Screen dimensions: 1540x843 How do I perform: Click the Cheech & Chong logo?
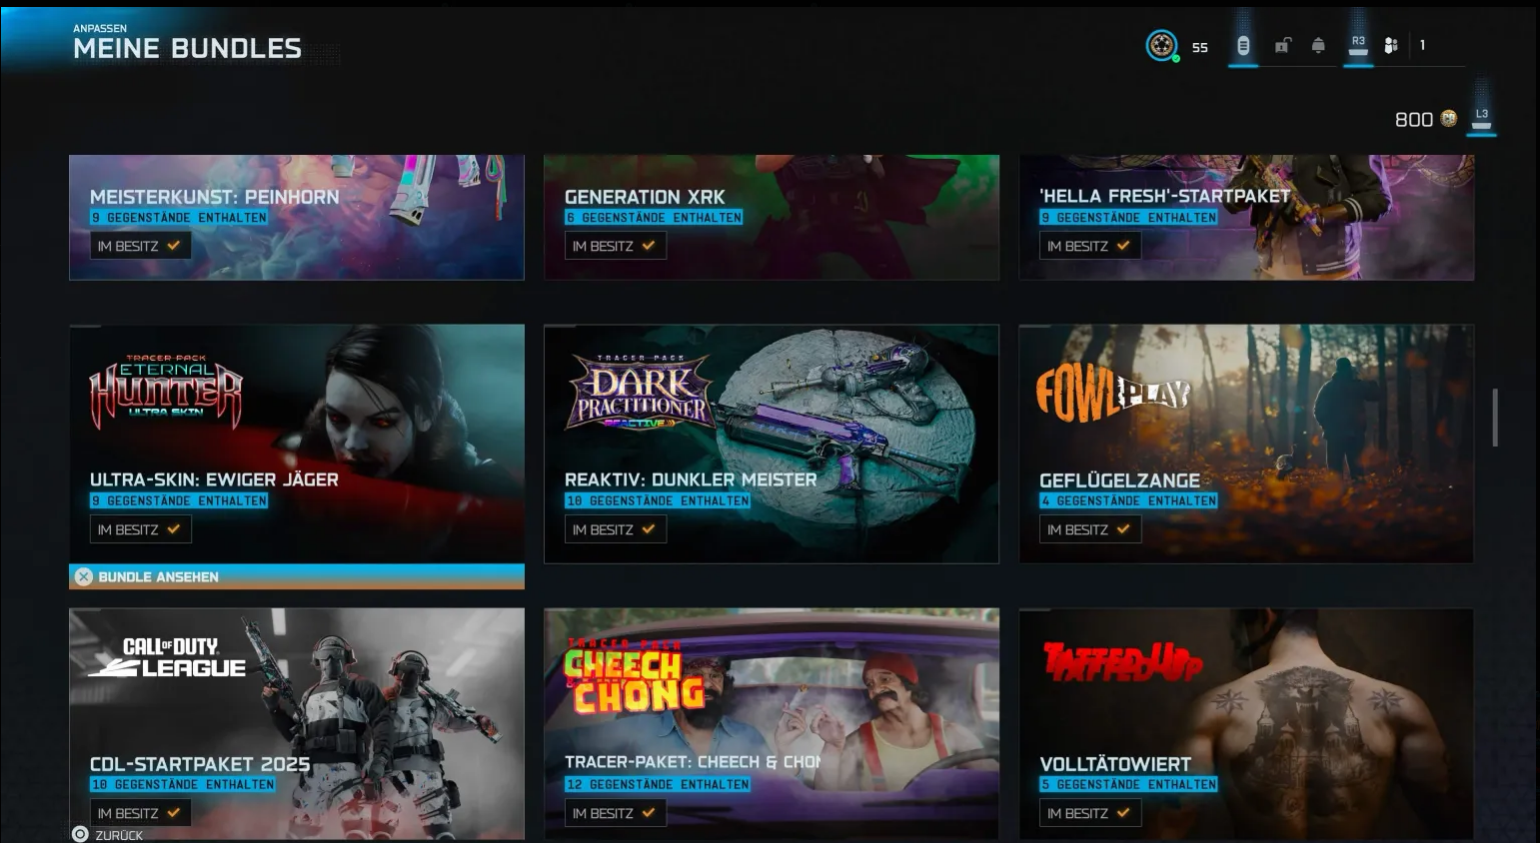tap(634, 676)
